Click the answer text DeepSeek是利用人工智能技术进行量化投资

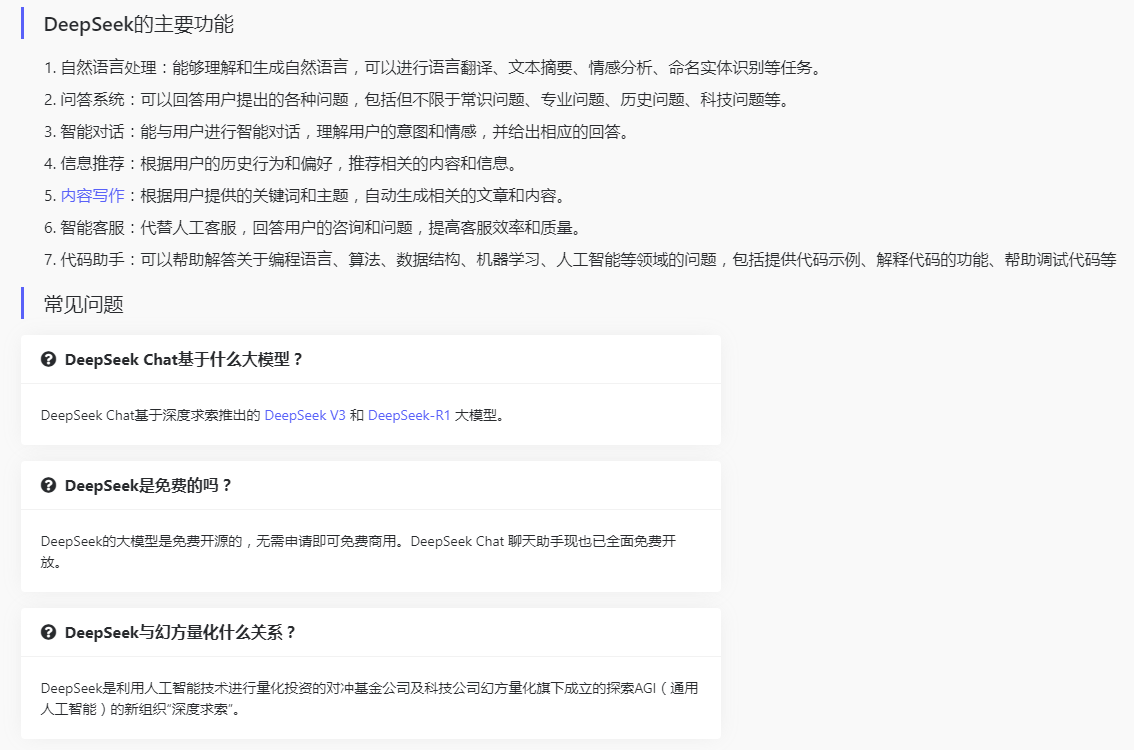coord(370,698)
